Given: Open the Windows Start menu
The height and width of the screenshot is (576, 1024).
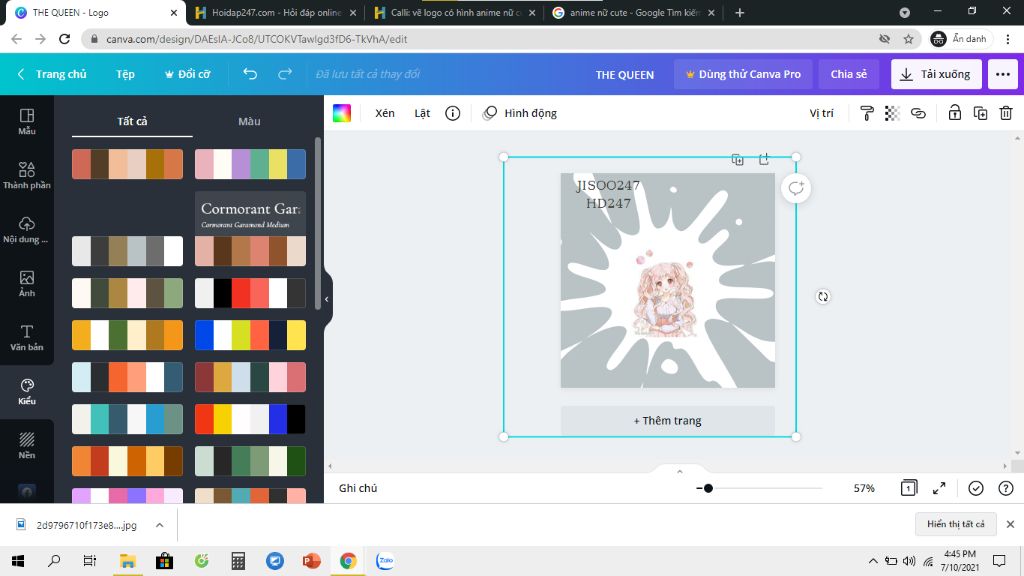Looking at the screenshot, I should pyautogui.click(x=18, y=560).
